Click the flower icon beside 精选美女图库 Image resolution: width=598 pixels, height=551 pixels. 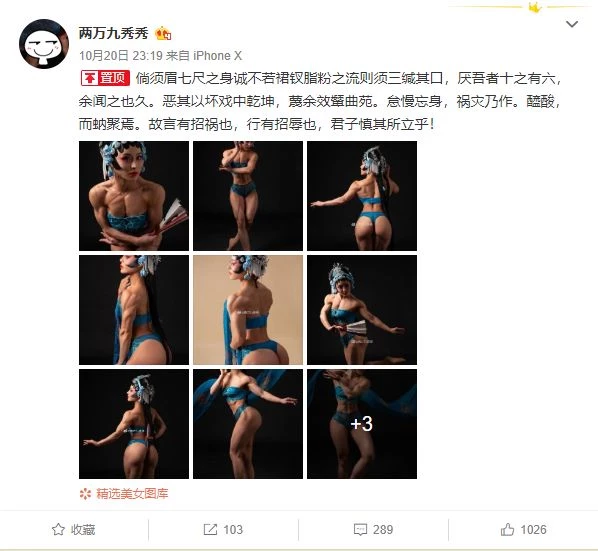tap(85, 494)
